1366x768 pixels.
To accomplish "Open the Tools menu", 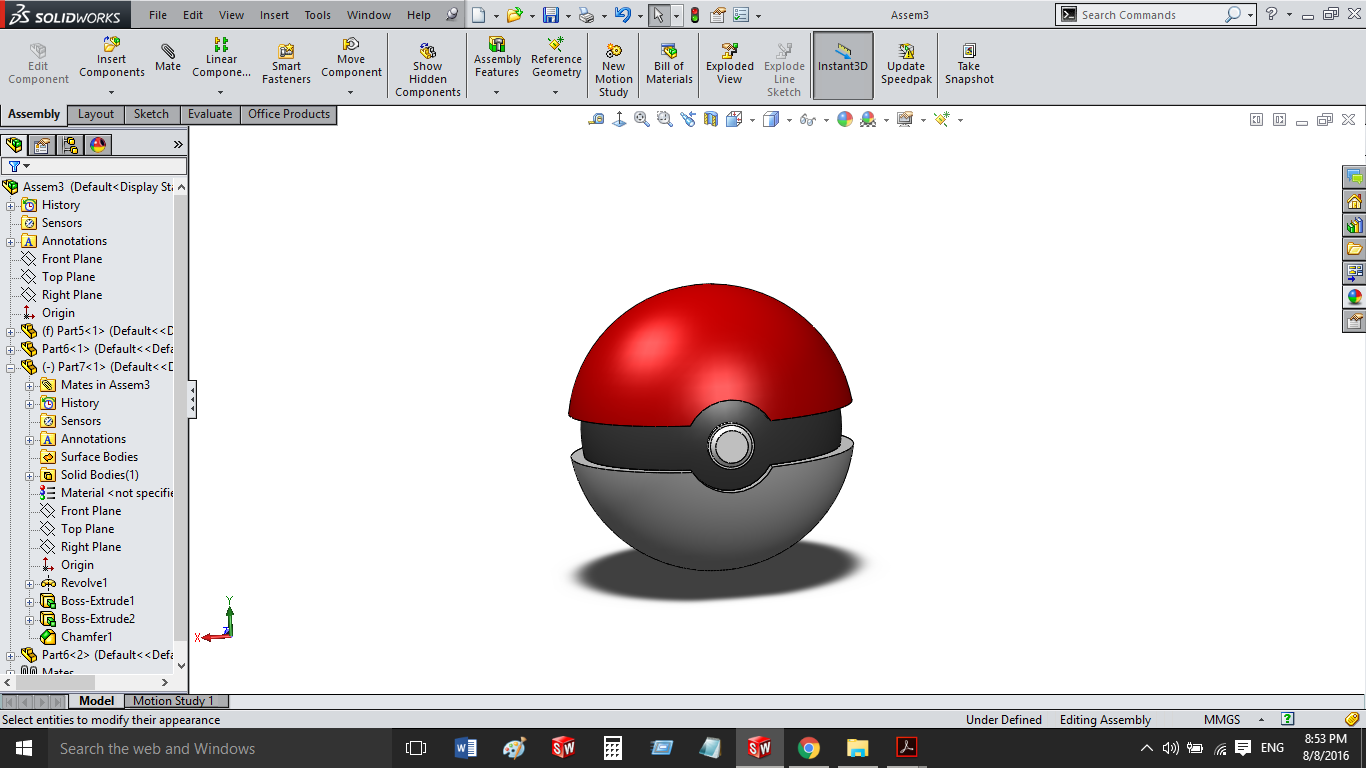I will 317,15.
